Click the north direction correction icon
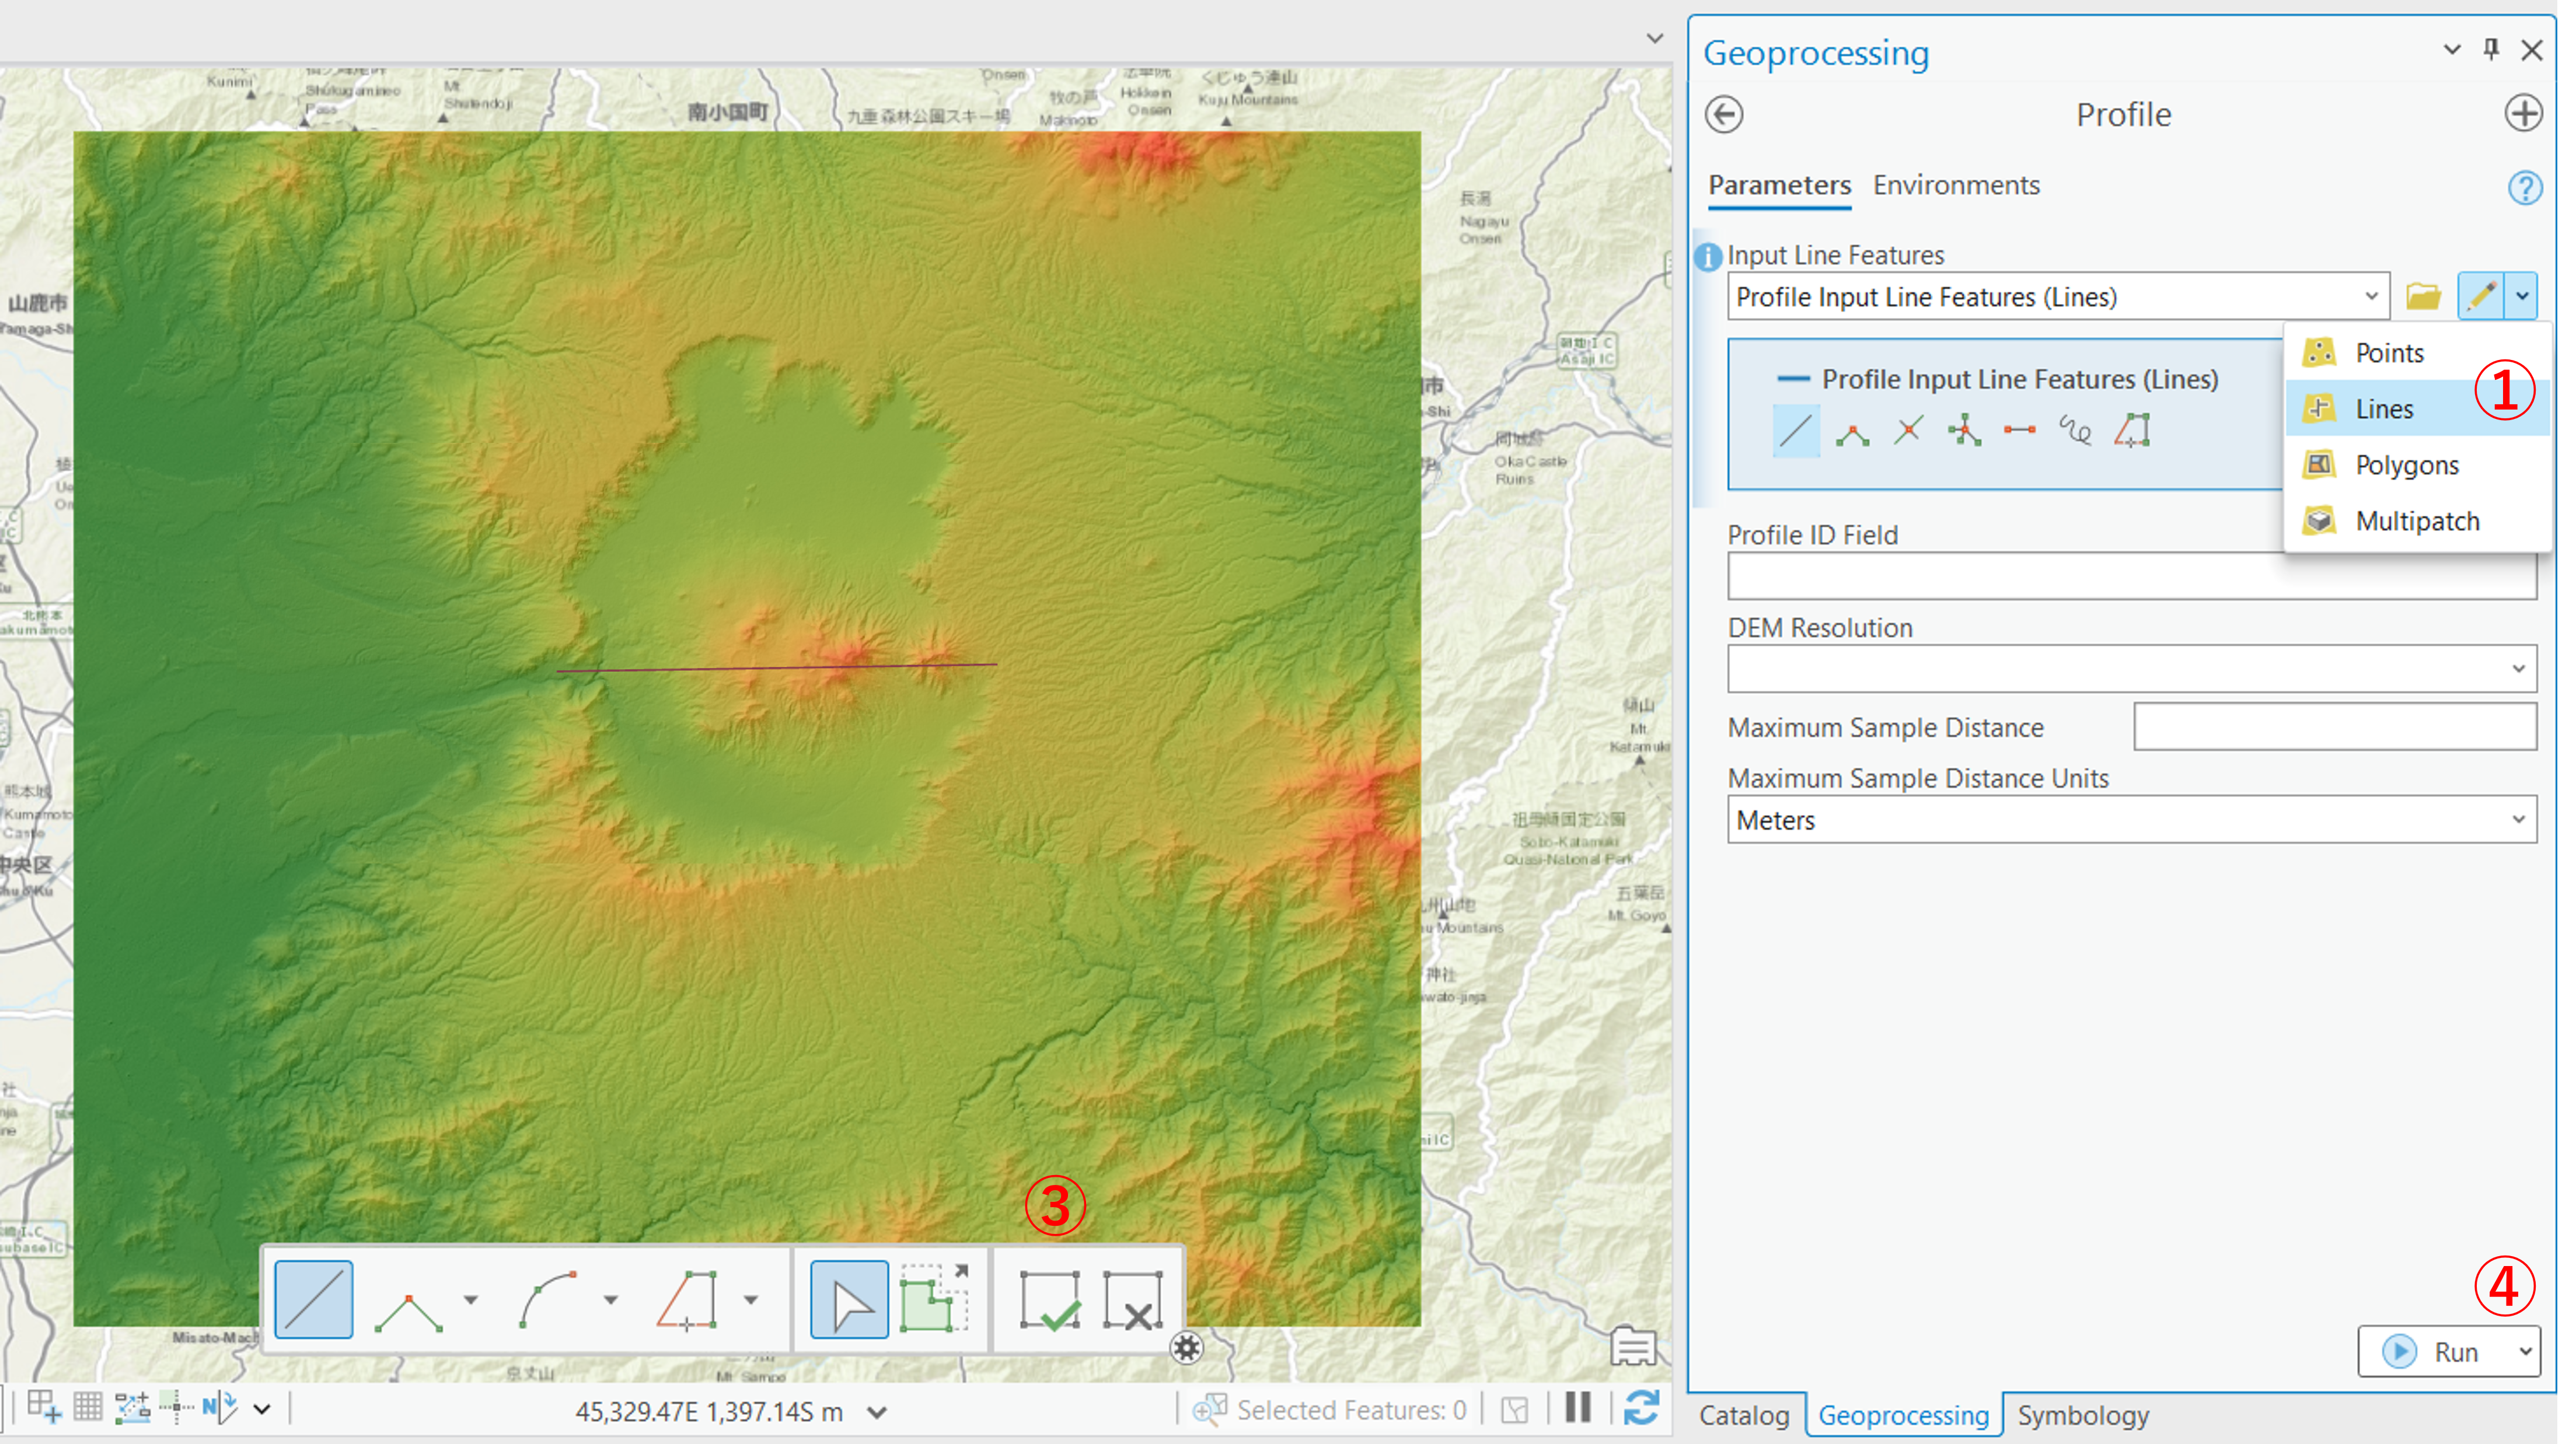The image size is (2576, 1444). [x=220, y=1407]
